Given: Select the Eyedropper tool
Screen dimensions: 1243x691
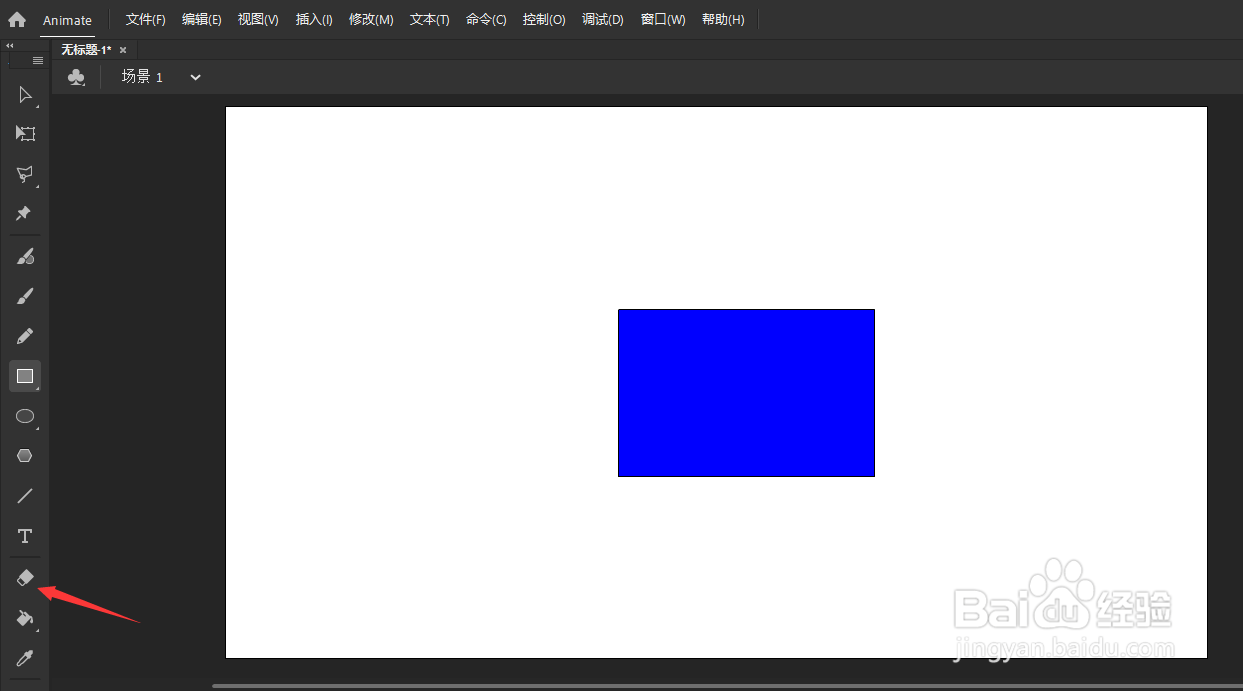Looking at the screenshot, I should pos(25,658).
